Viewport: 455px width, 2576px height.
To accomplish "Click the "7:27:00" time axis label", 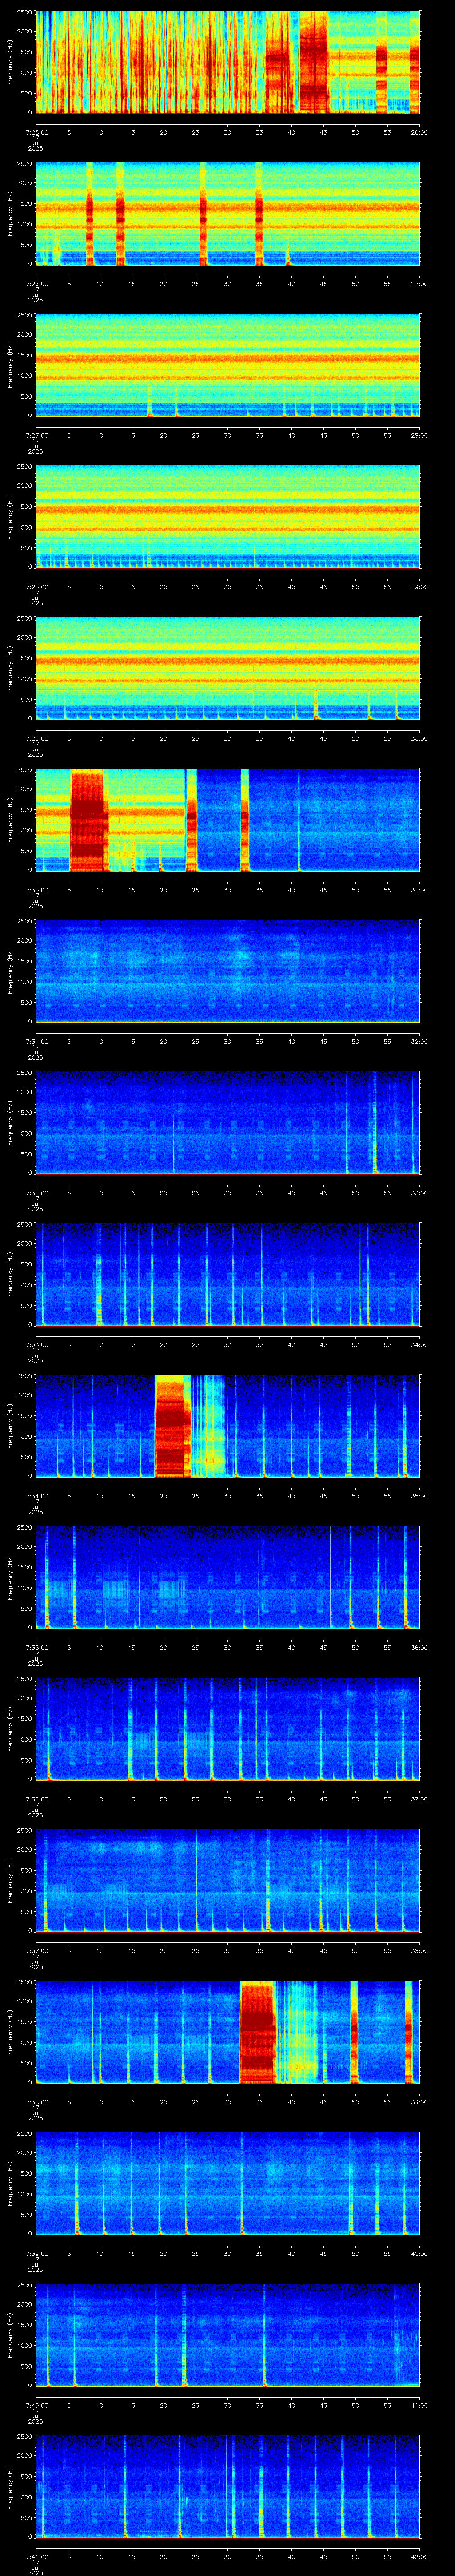I will pyautogui.click(x=35, y=435).
